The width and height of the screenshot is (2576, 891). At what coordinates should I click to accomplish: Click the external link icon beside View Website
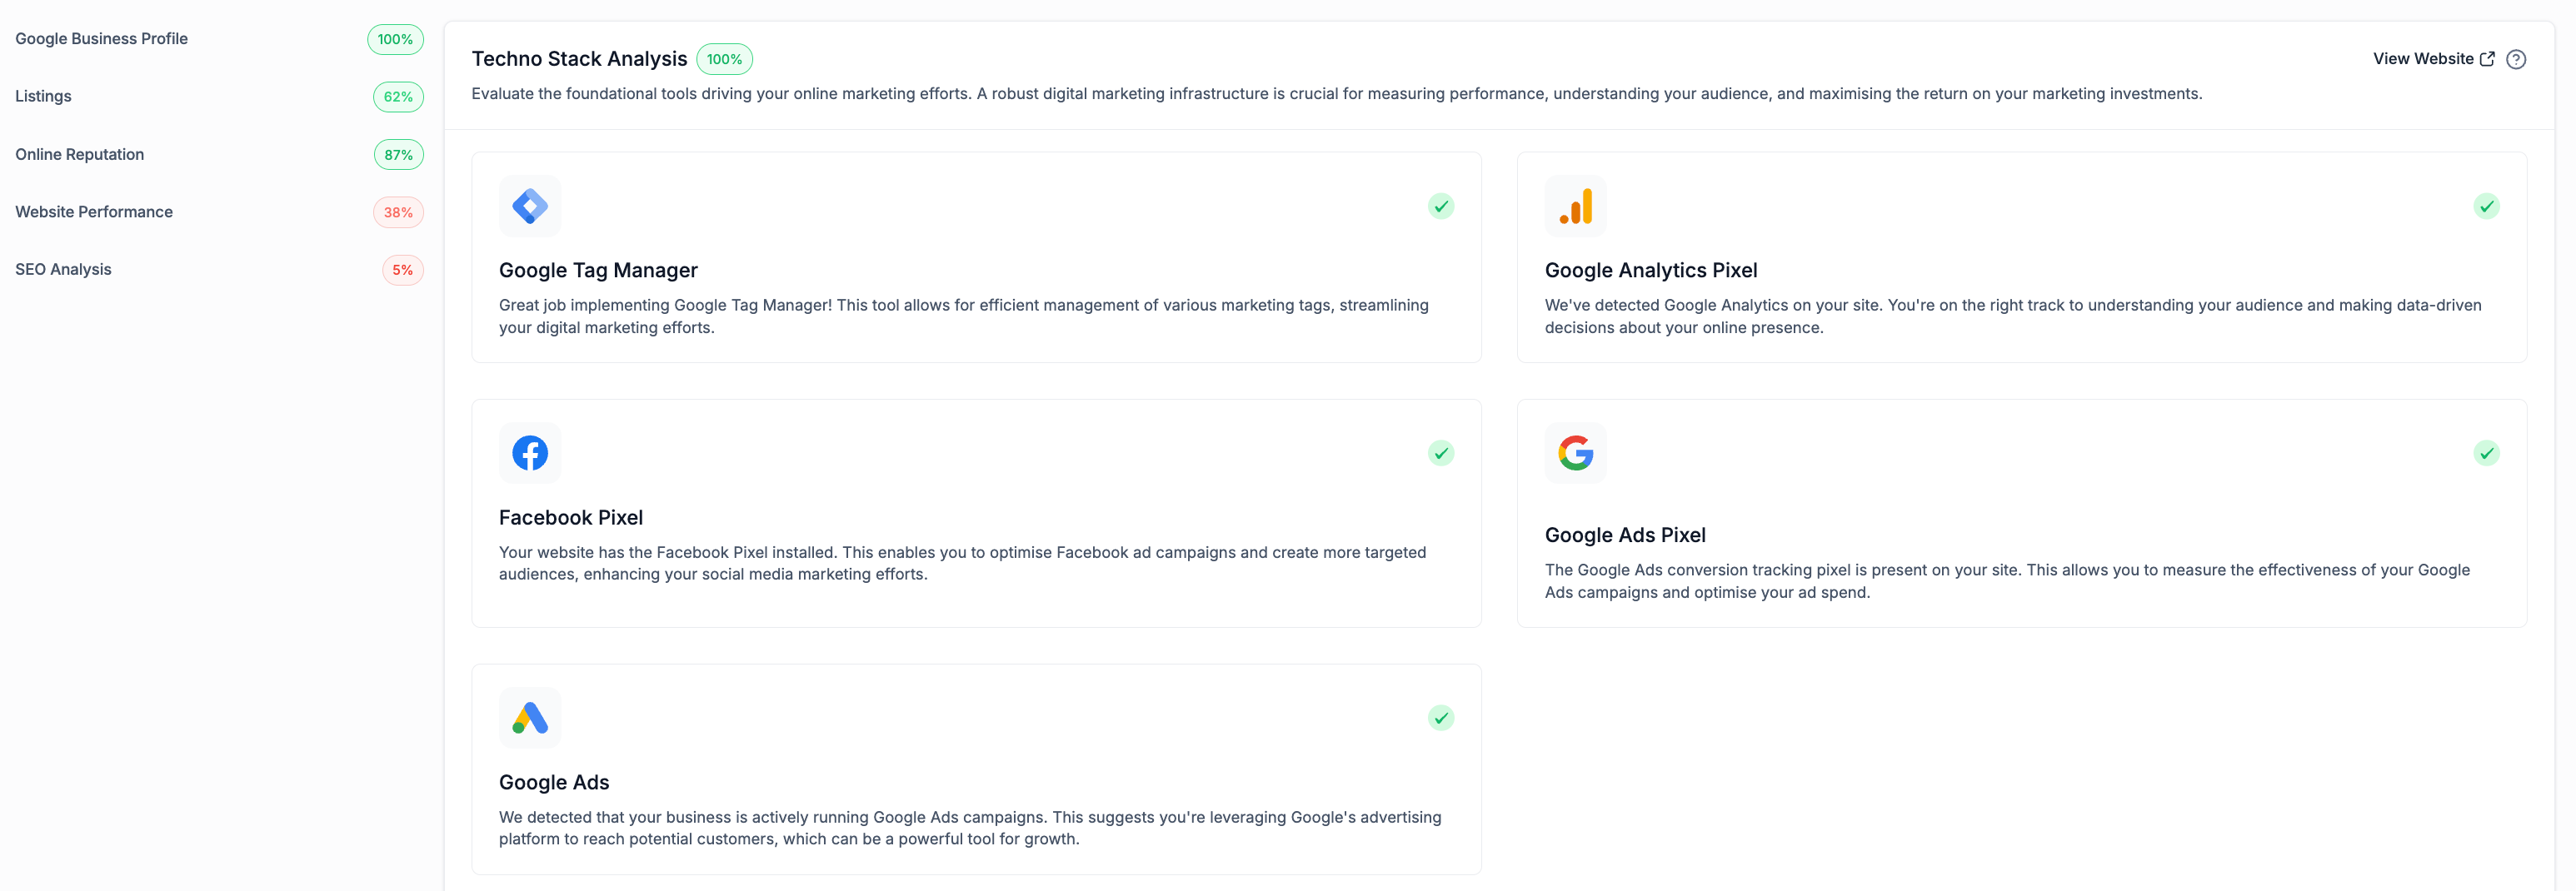point(2487,59)
